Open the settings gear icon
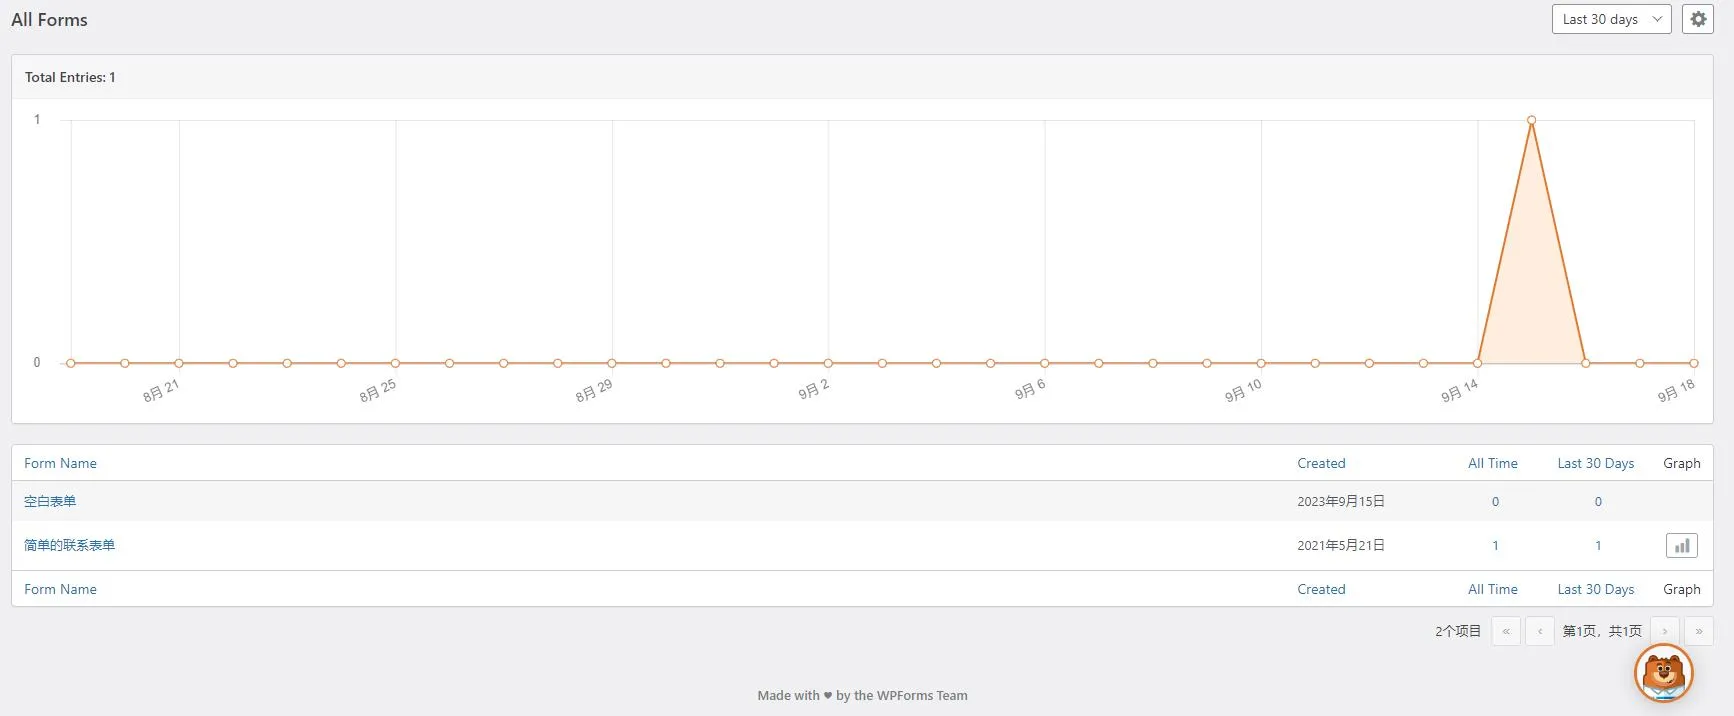Screen dimensions: 1734x716 pyautogui.click(x=1698, y=19)
